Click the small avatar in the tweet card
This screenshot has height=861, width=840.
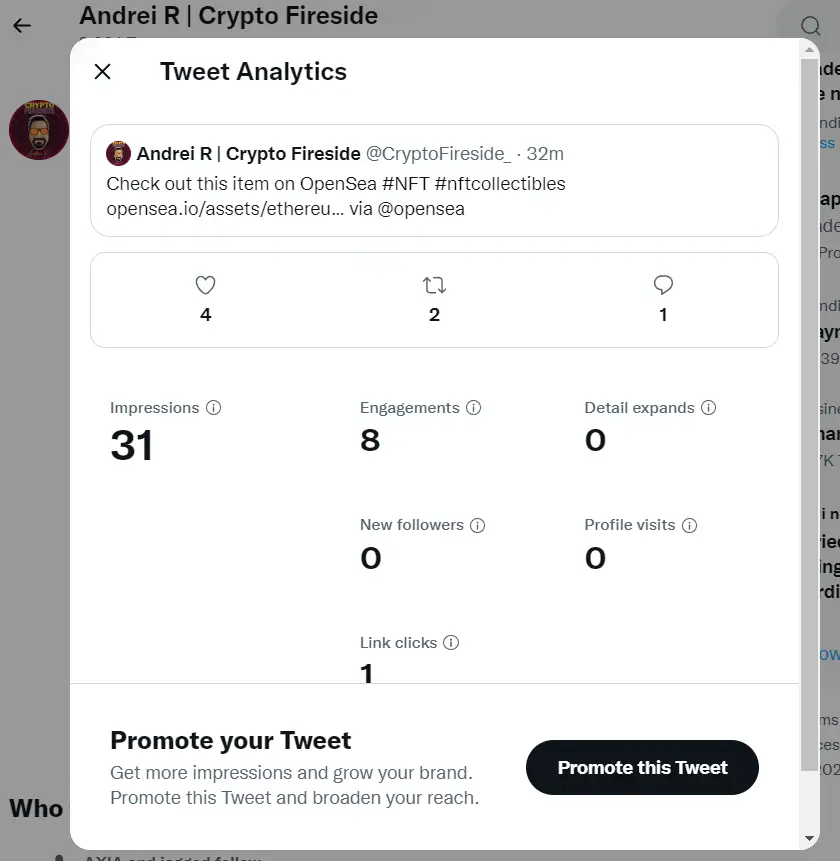119,154
